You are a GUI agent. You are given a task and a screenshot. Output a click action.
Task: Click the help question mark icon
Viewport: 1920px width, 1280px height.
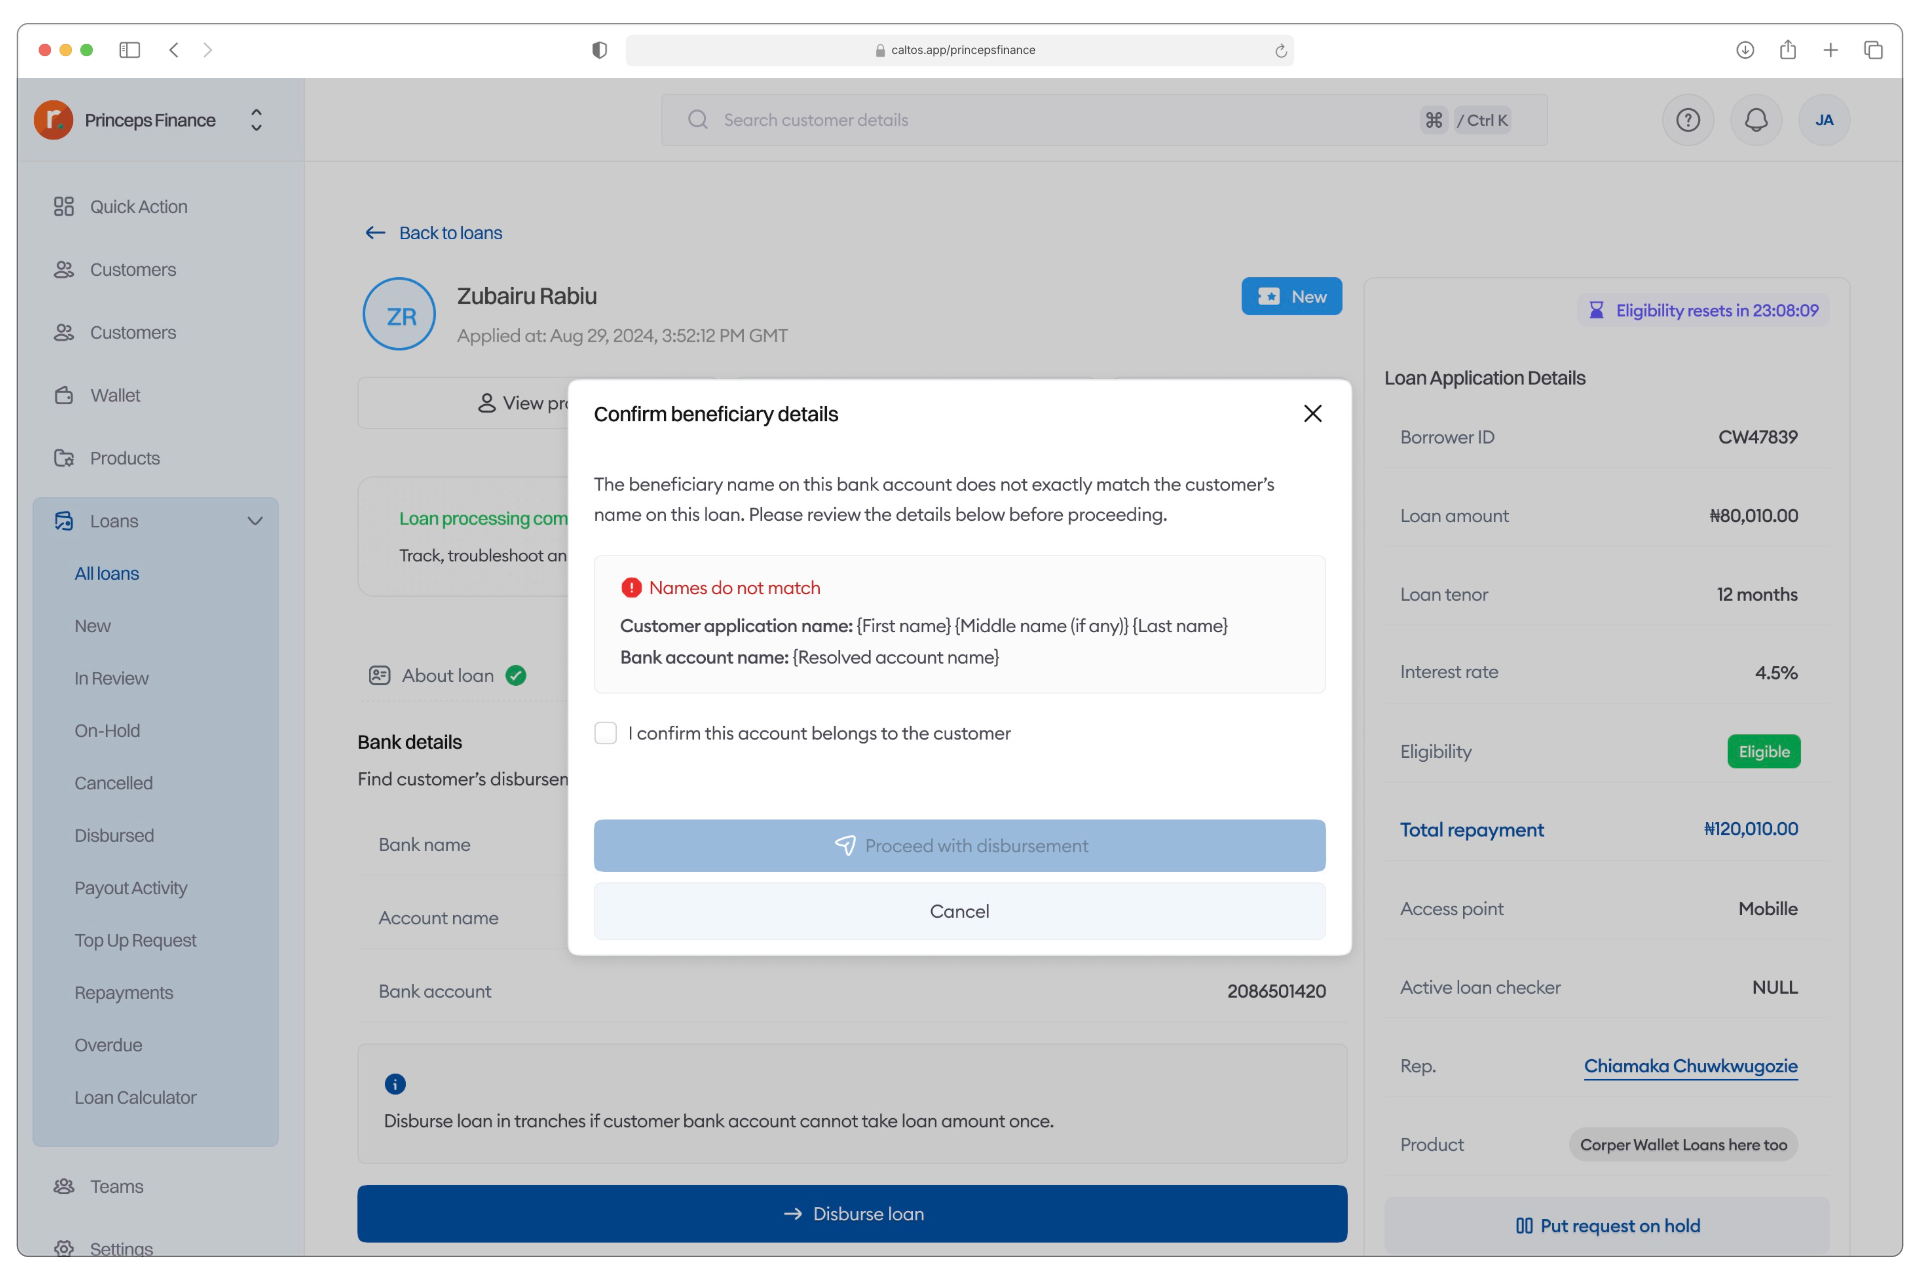(1688, 120)
